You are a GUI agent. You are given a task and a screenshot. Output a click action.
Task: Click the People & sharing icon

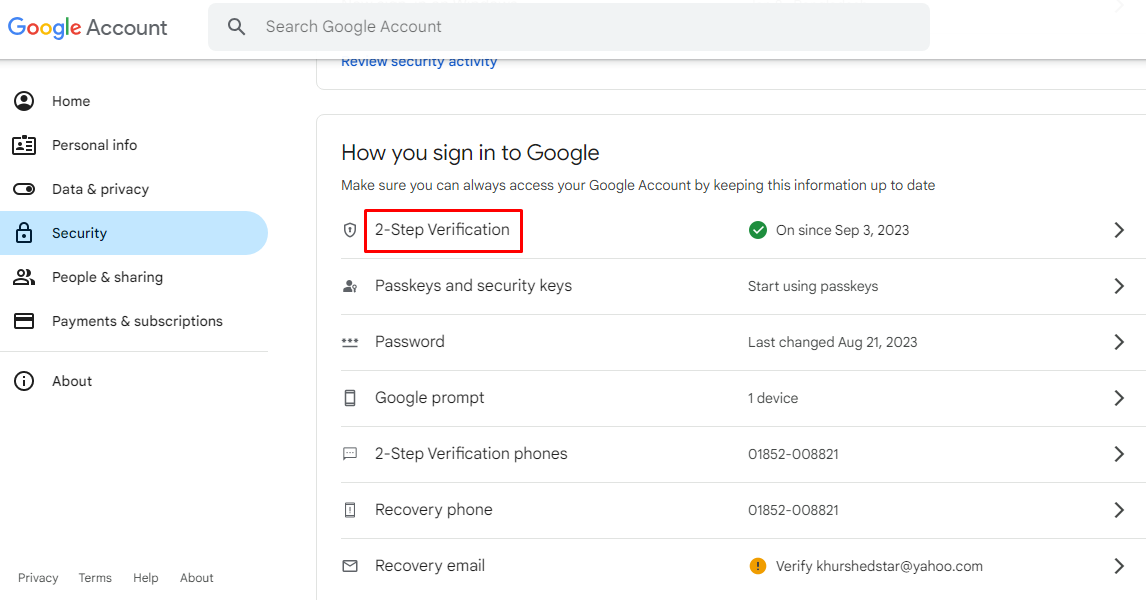coord(24,277)
